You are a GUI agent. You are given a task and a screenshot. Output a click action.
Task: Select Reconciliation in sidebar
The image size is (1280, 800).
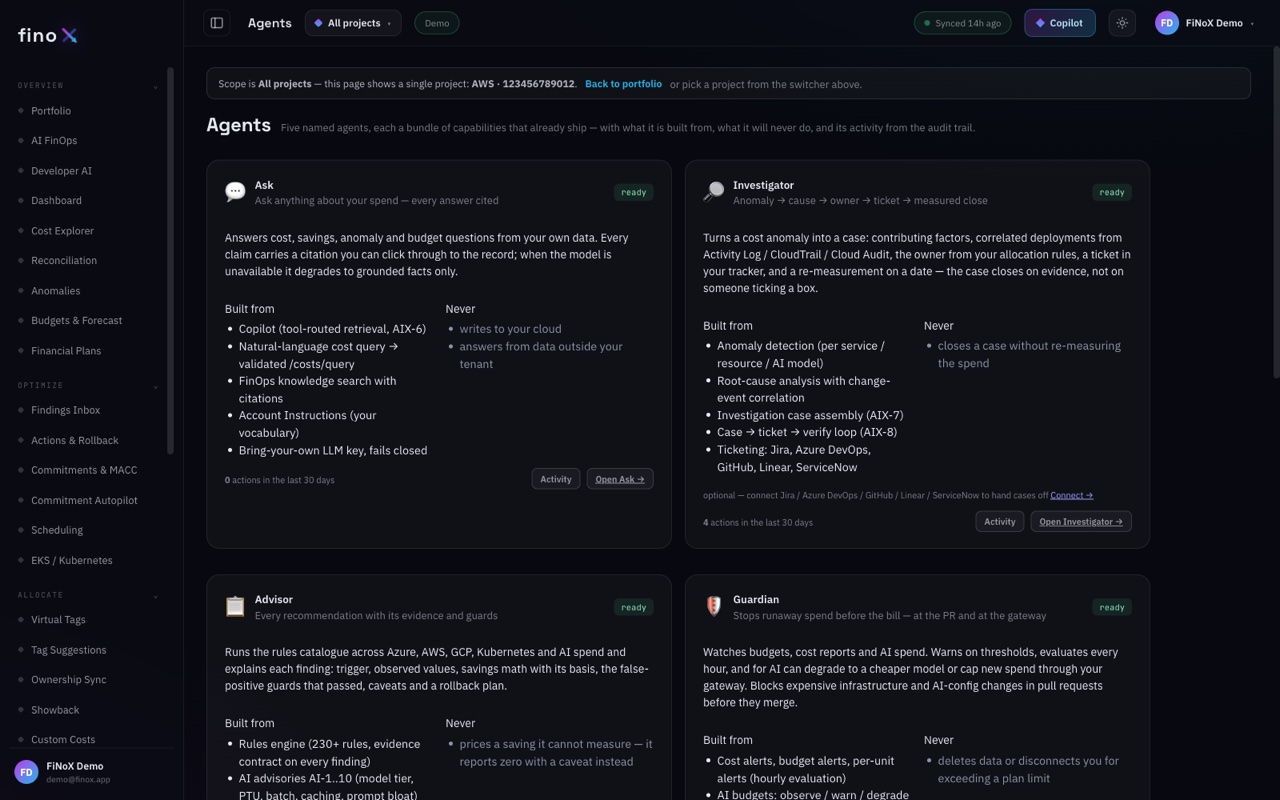64,261
